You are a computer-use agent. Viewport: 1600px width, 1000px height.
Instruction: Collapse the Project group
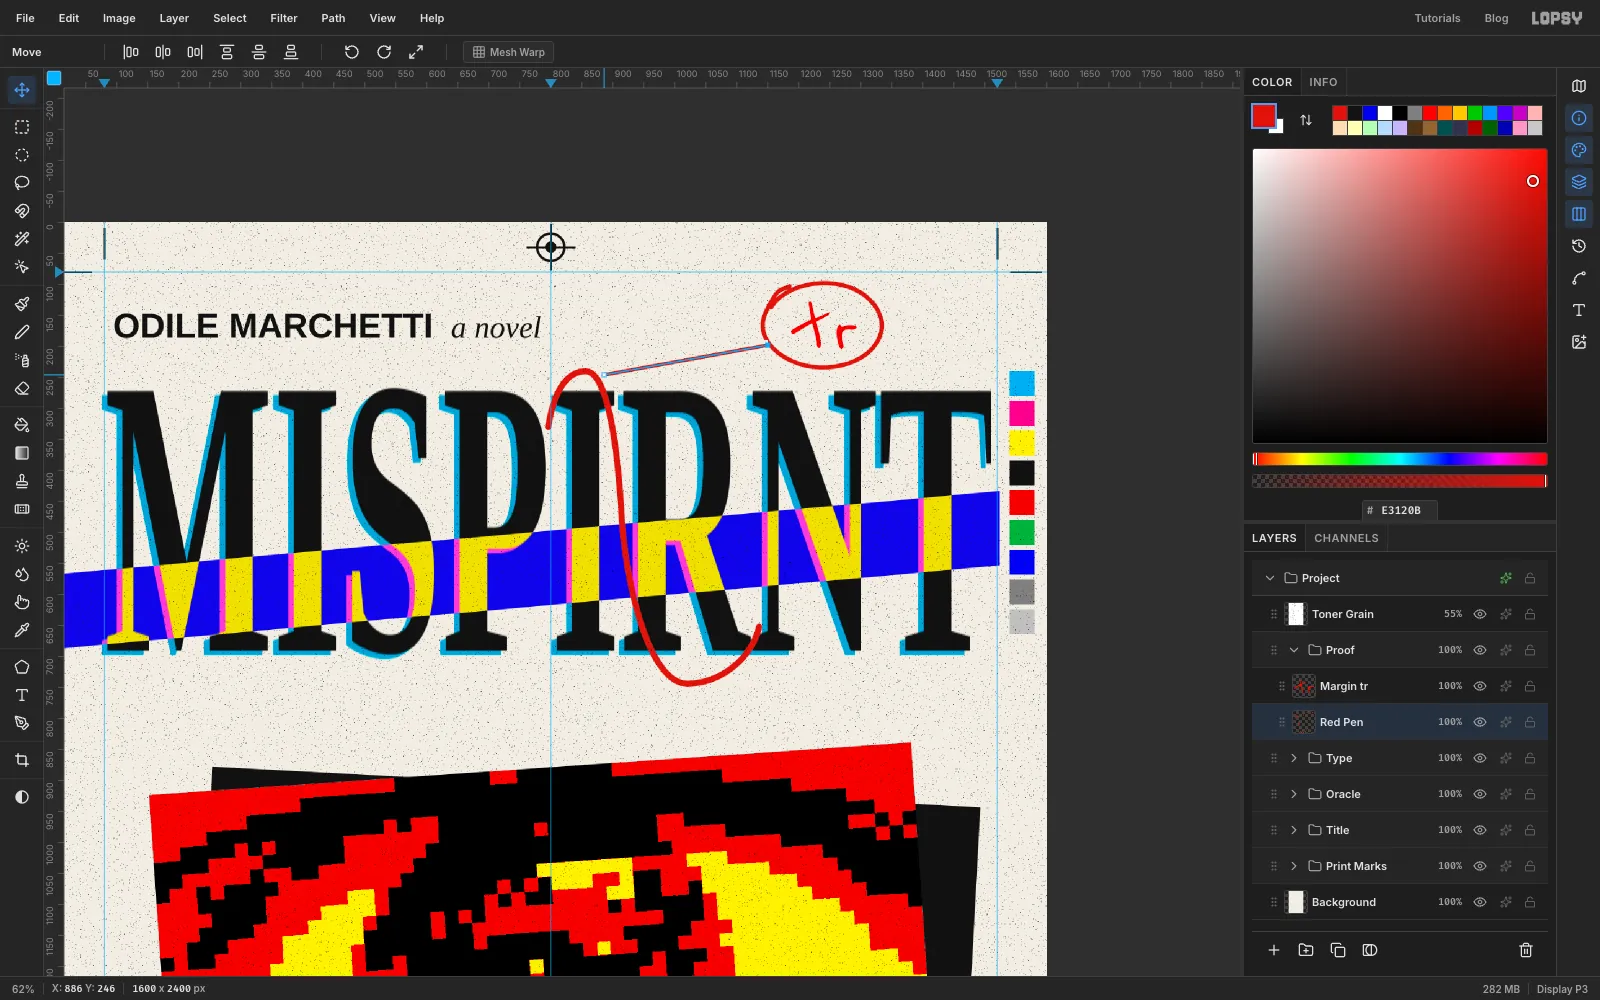coord(1270,578)
